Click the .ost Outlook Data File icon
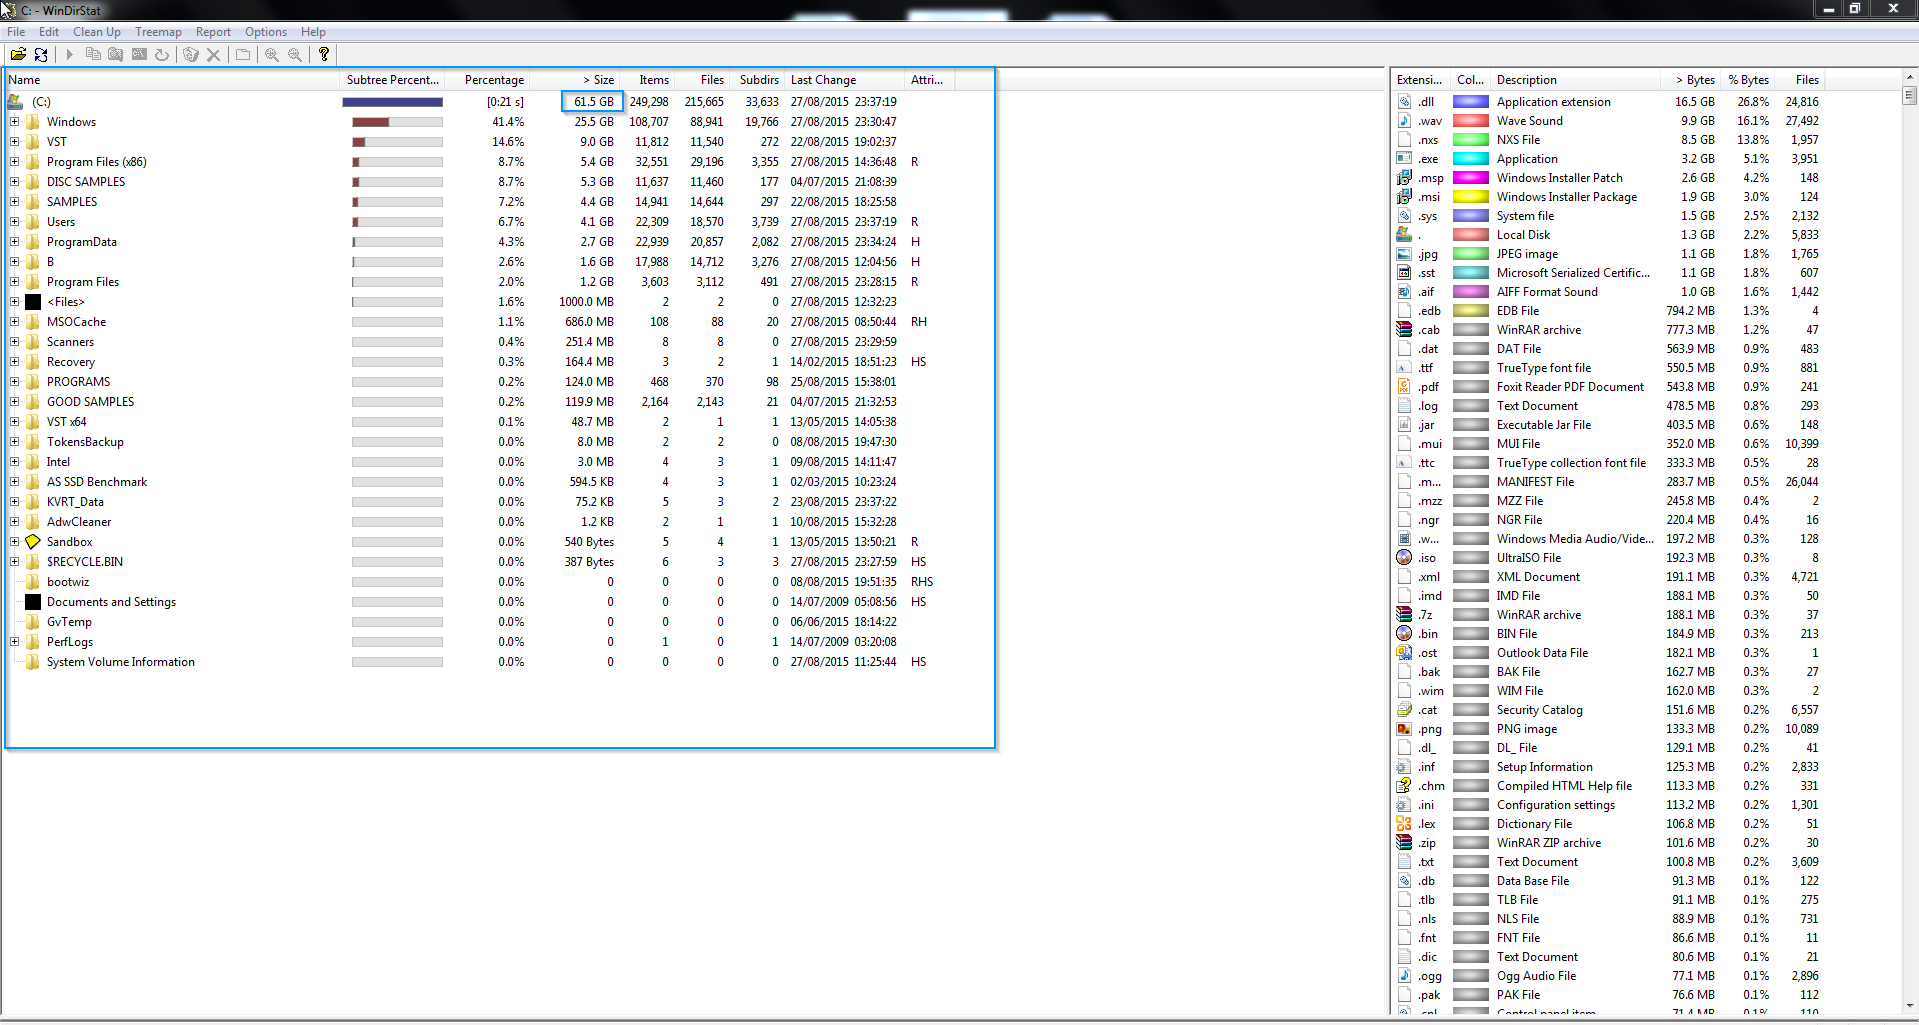 point(1404,653)
